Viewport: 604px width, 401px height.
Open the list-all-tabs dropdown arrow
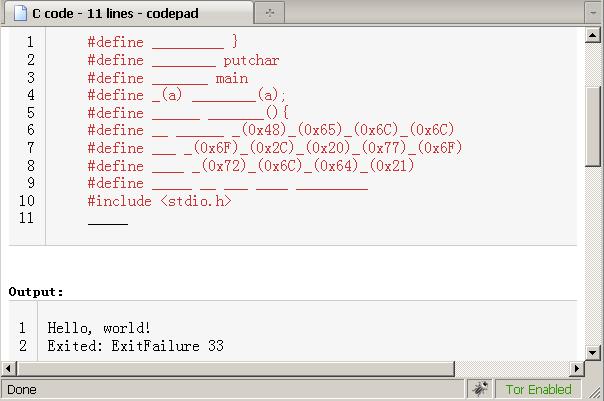tap(590, 13)
